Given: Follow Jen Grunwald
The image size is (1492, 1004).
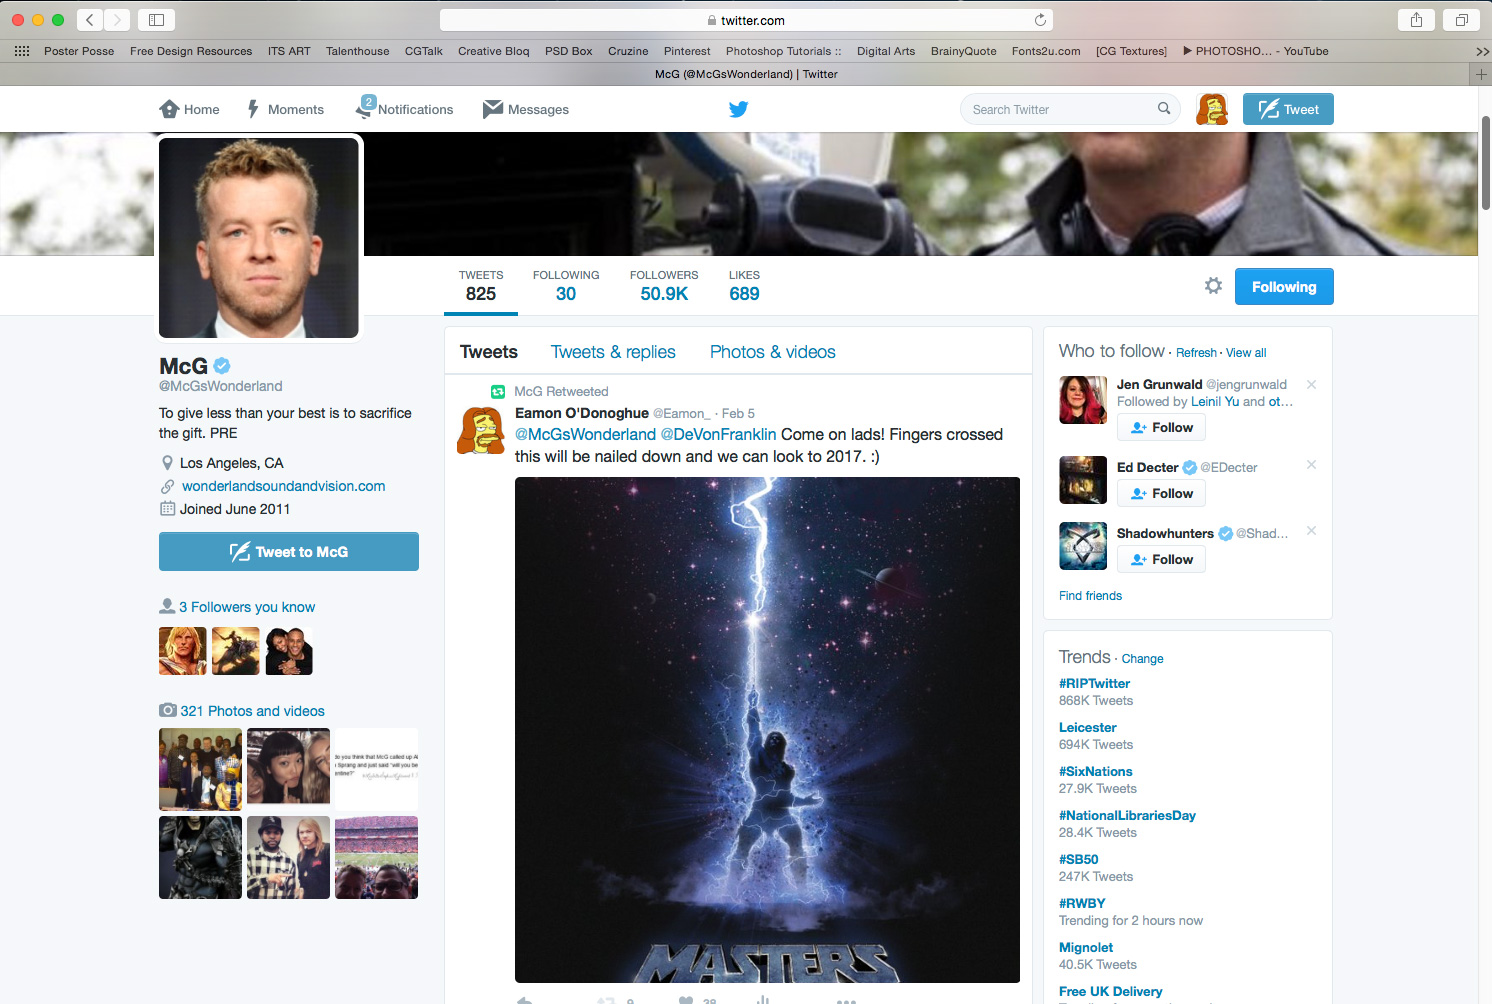Looking at the screenshot, I should point(1161,427).
